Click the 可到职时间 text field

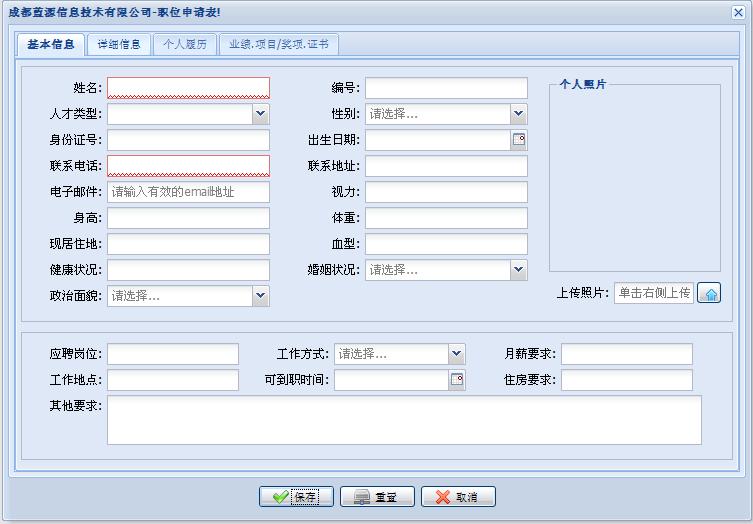pos(391,380)
